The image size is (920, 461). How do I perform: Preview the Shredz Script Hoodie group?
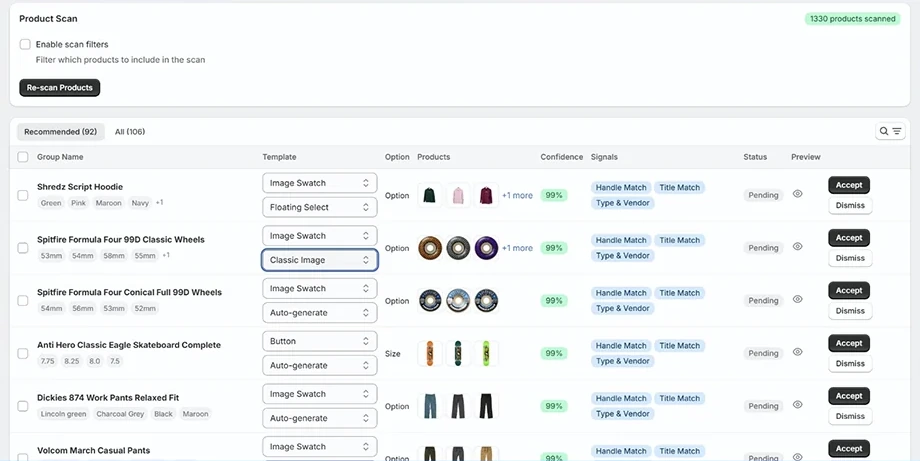click(x=797, y=194)
